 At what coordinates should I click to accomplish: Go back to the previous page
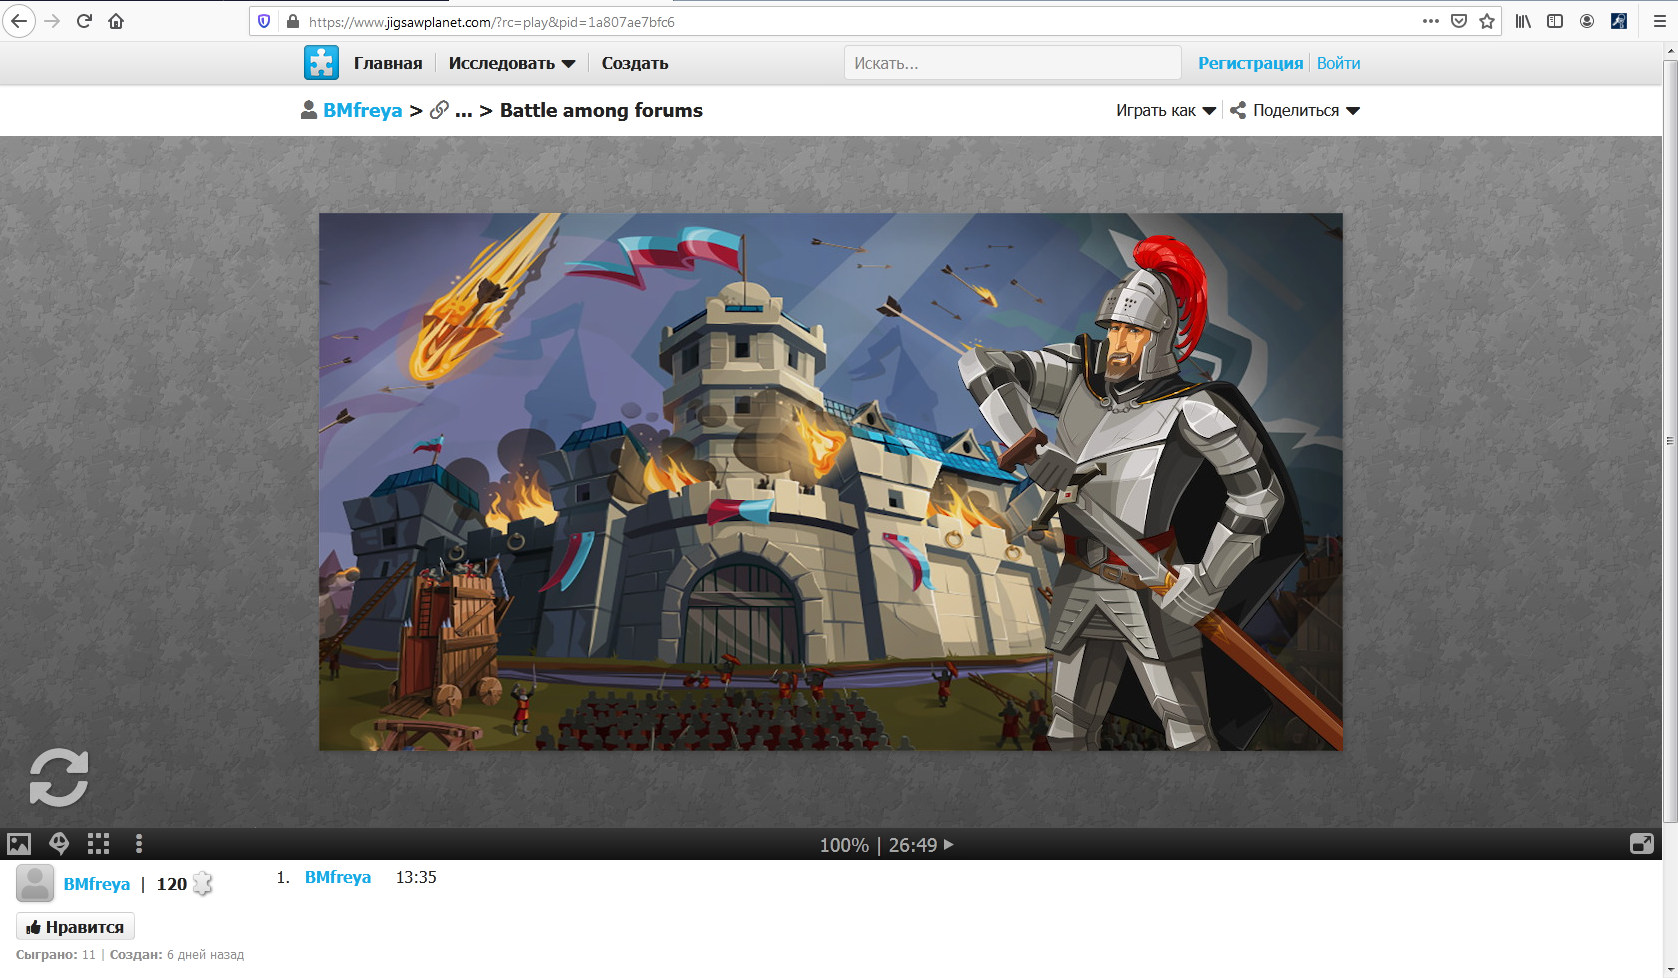click(x=19, y=21)
